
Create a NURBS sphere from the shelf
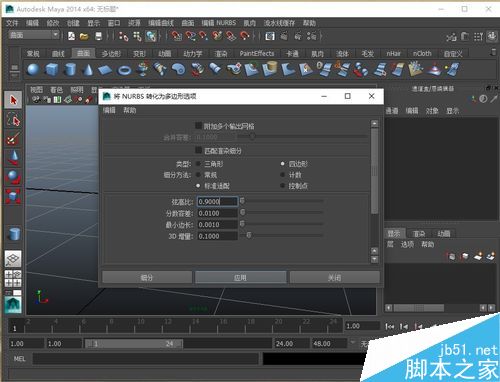pos(33,69)
